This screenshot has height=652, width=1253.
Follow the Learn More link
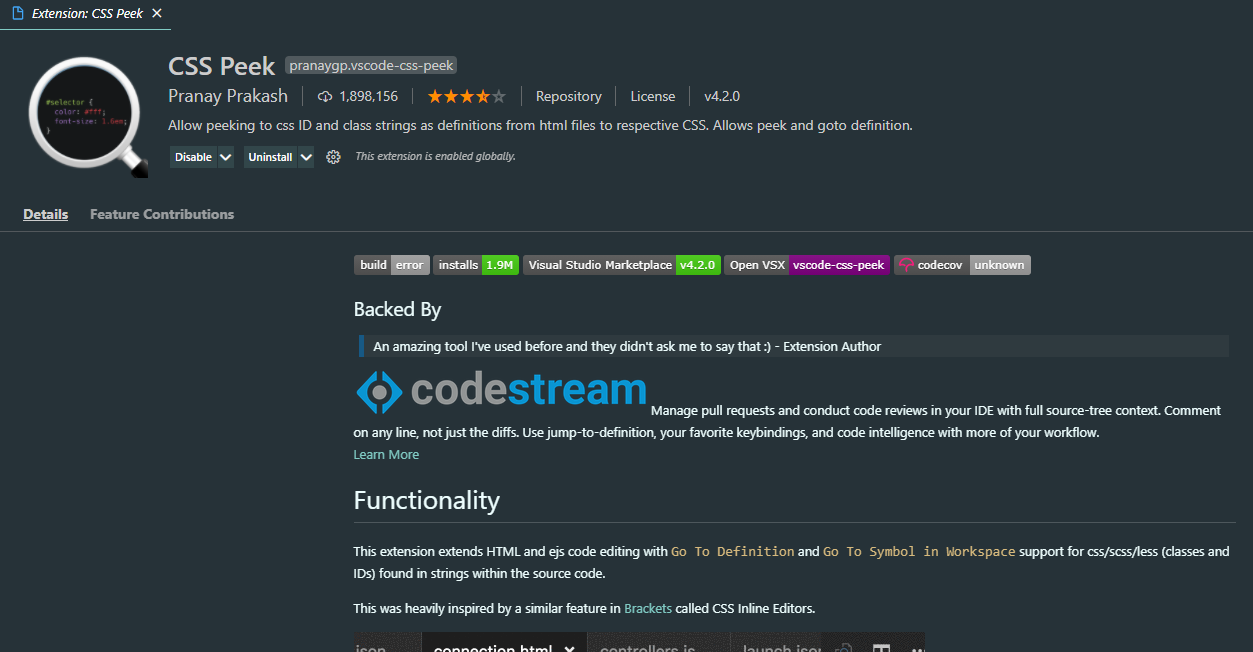386,454
